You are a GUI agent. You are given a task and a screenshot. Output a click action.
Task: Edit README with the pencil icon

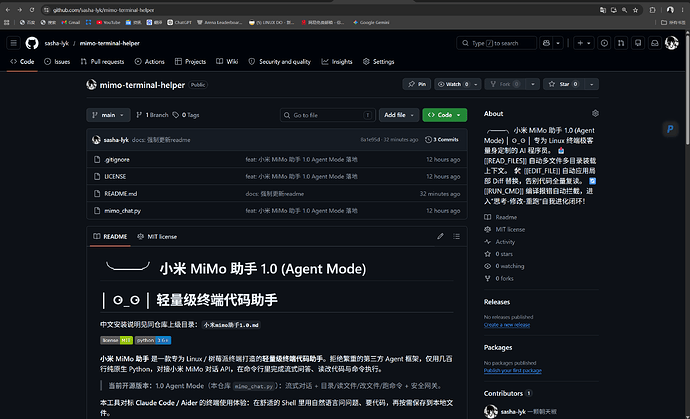(440, 236)
